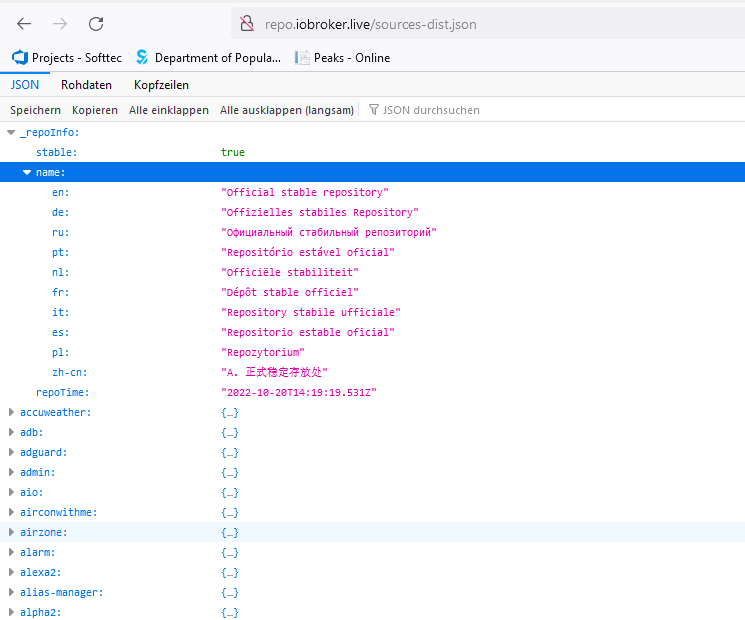745x620 pixels.
Task: Open the insecure connection lock icon
Action: (247, 24)
